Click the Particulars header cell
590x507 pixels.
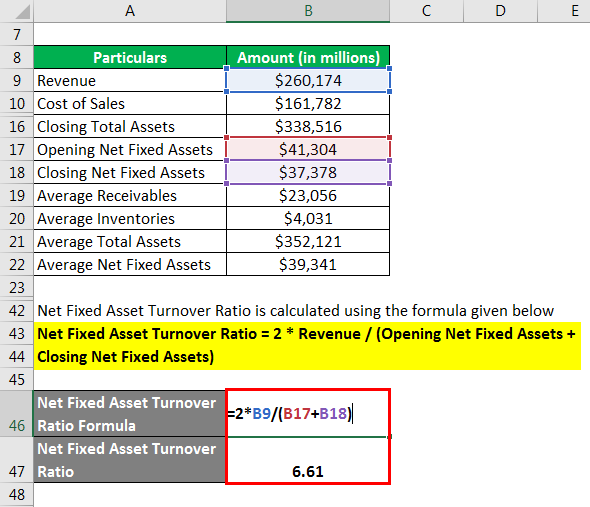pyautogui.click(x=130, y=57)
